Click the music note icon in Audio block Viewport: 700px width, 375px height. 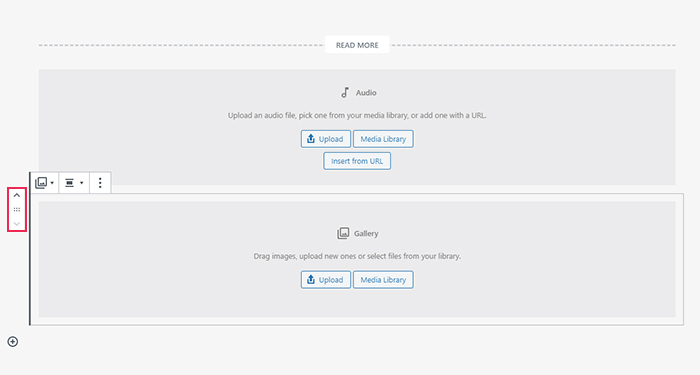(x=345, y=93)
